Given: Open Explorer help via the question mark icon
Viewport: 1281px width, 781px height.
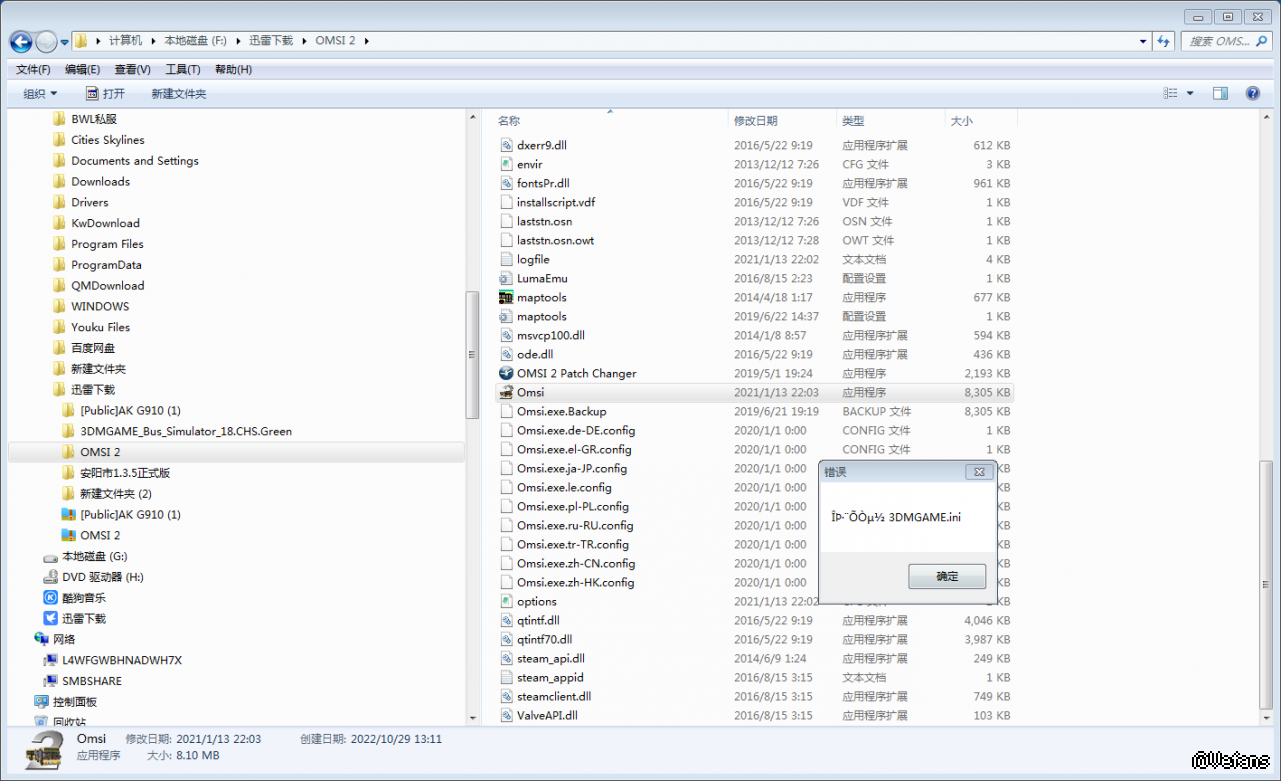Looking at the screenshot, I should pyautogui.click(x=1252, y=93).
